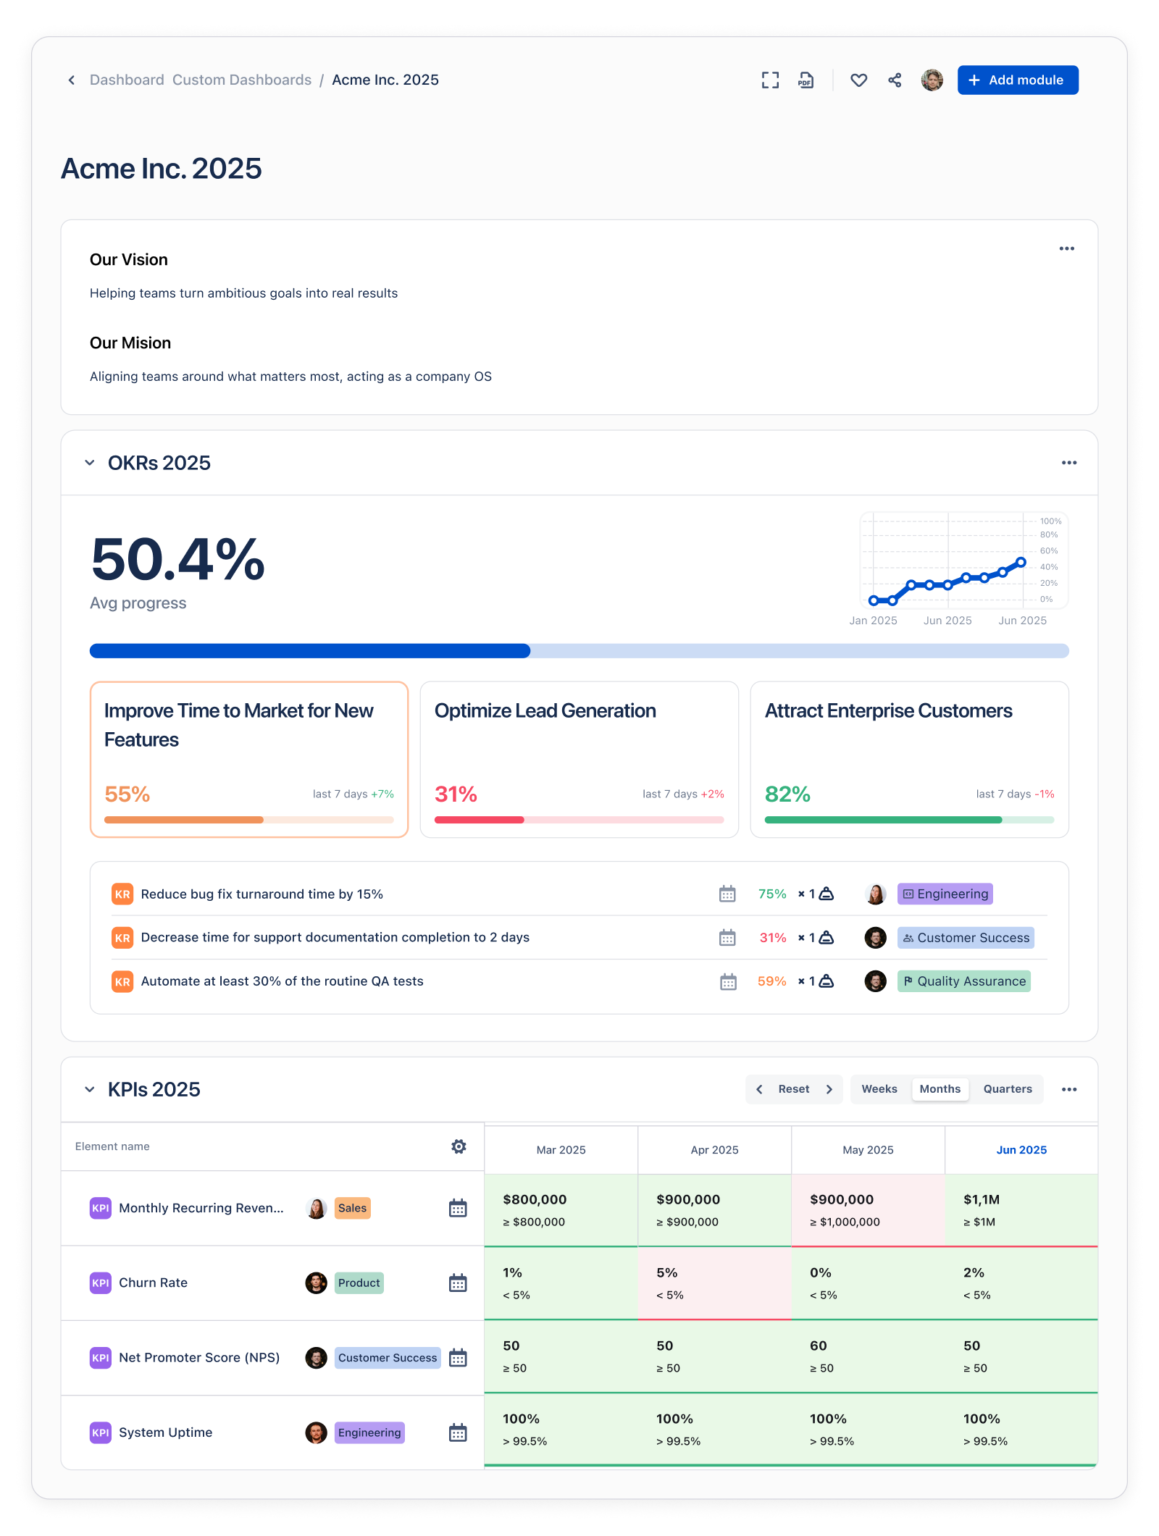Click the OKR progress trend chart

pyautogui.click(x=964, y=561)
